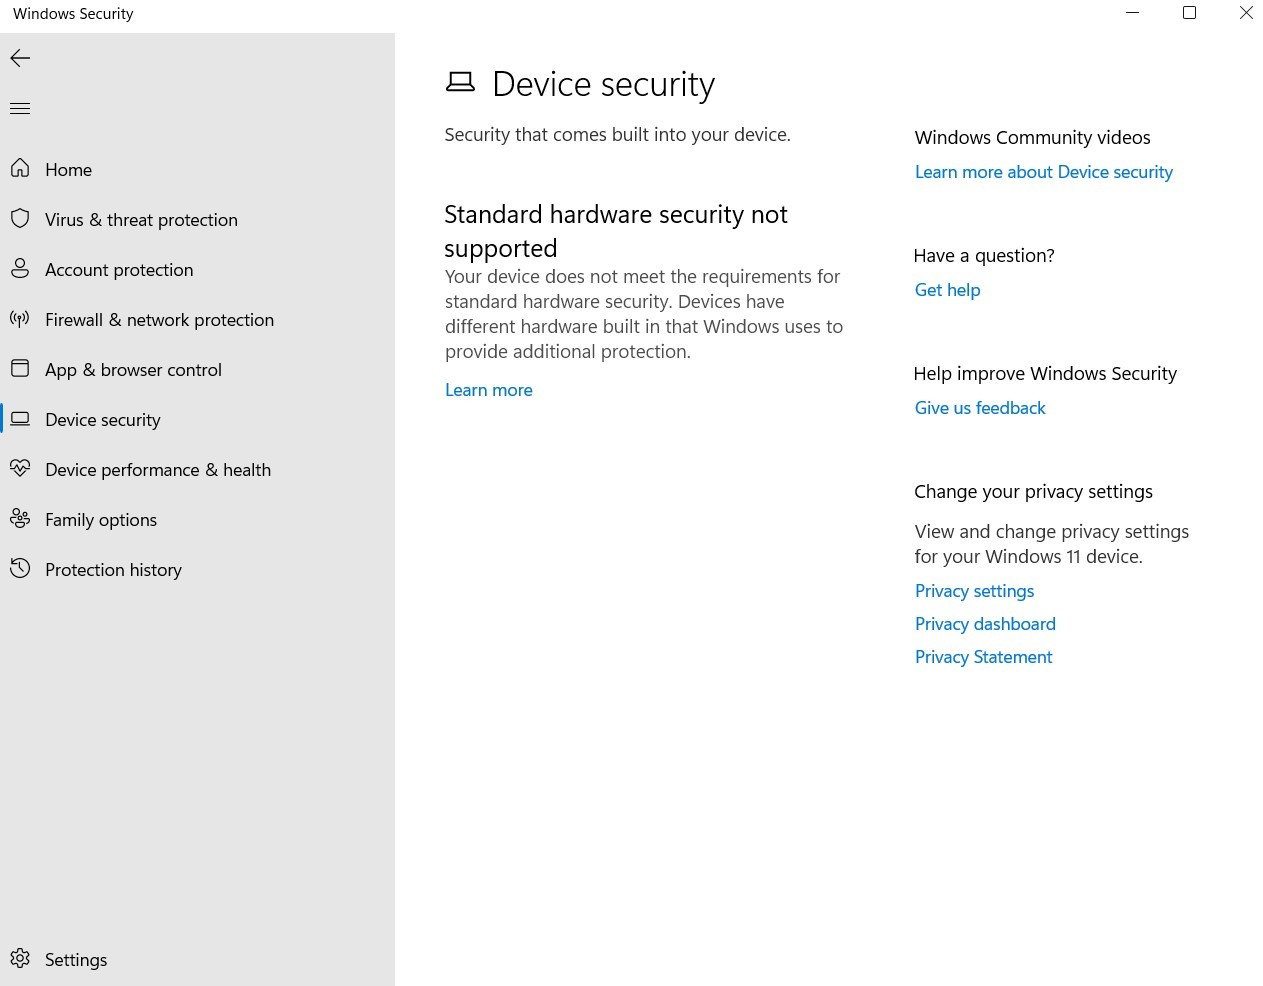Click the Protection history clock icon
The image size is (1263, 986).
coord(20,569)
